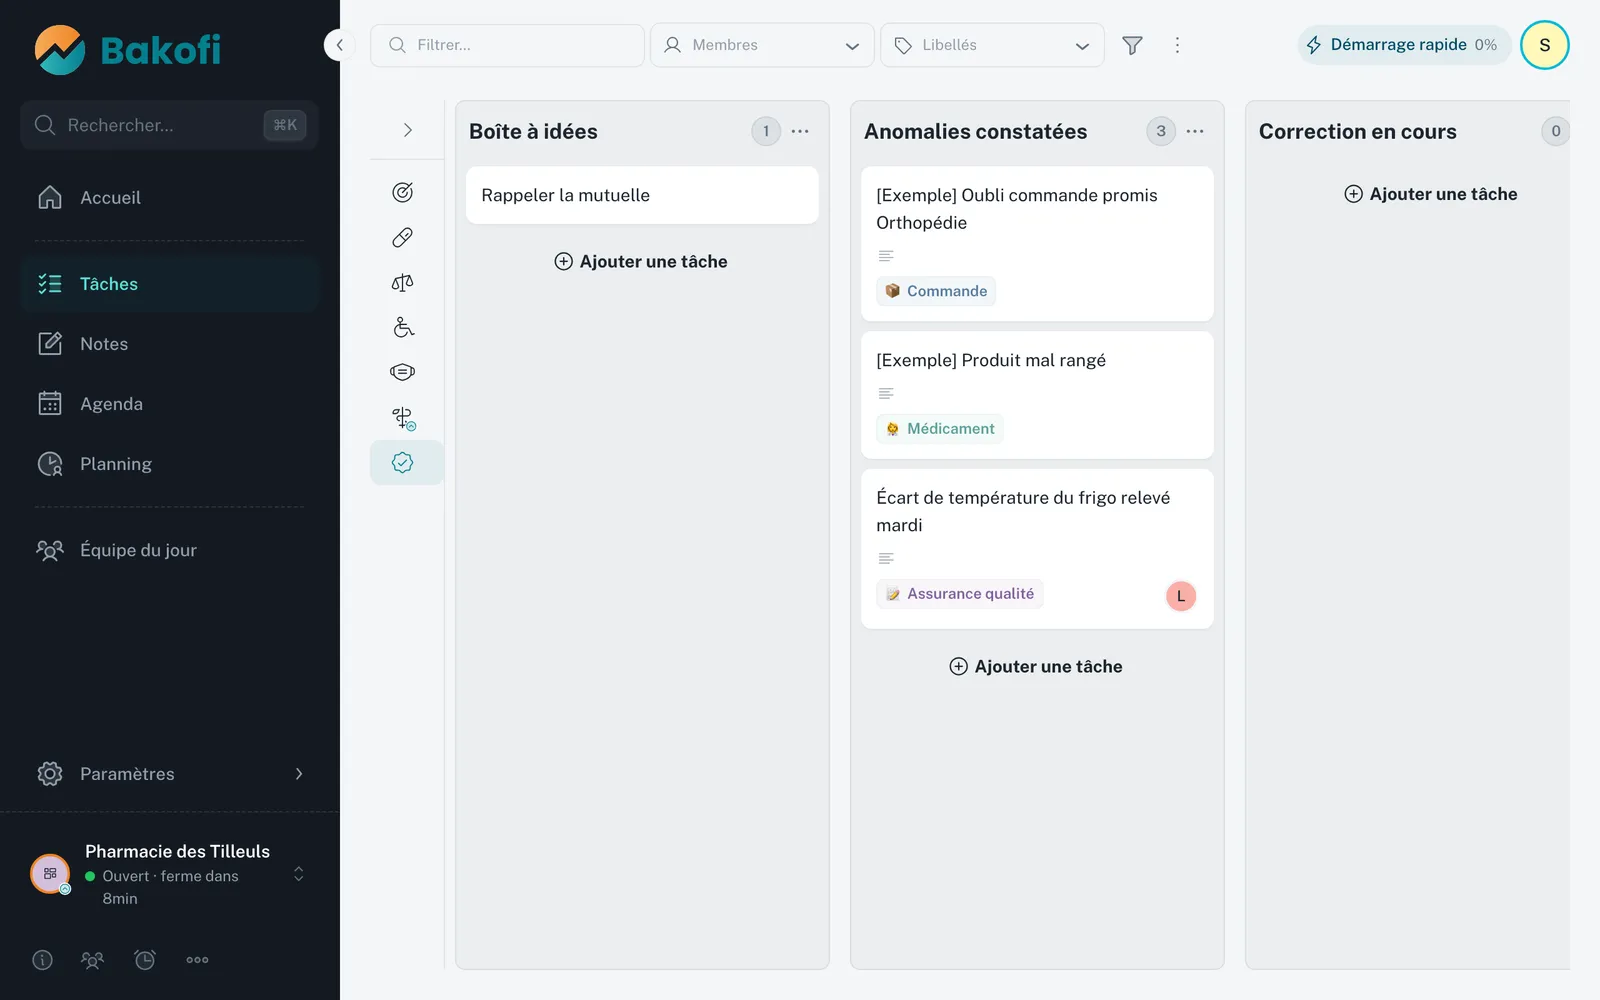The image size is (1600, 1000).
Task: Add a task in Correction en cours
Action: point(1431,194)
